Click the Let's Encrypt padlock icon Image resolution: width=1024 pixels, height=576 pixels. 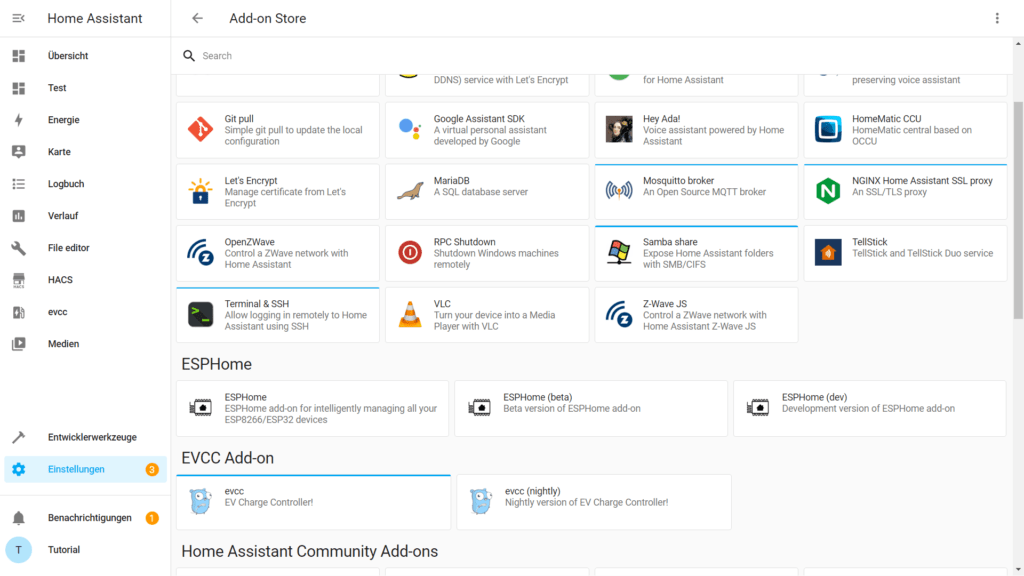point(201,190)
